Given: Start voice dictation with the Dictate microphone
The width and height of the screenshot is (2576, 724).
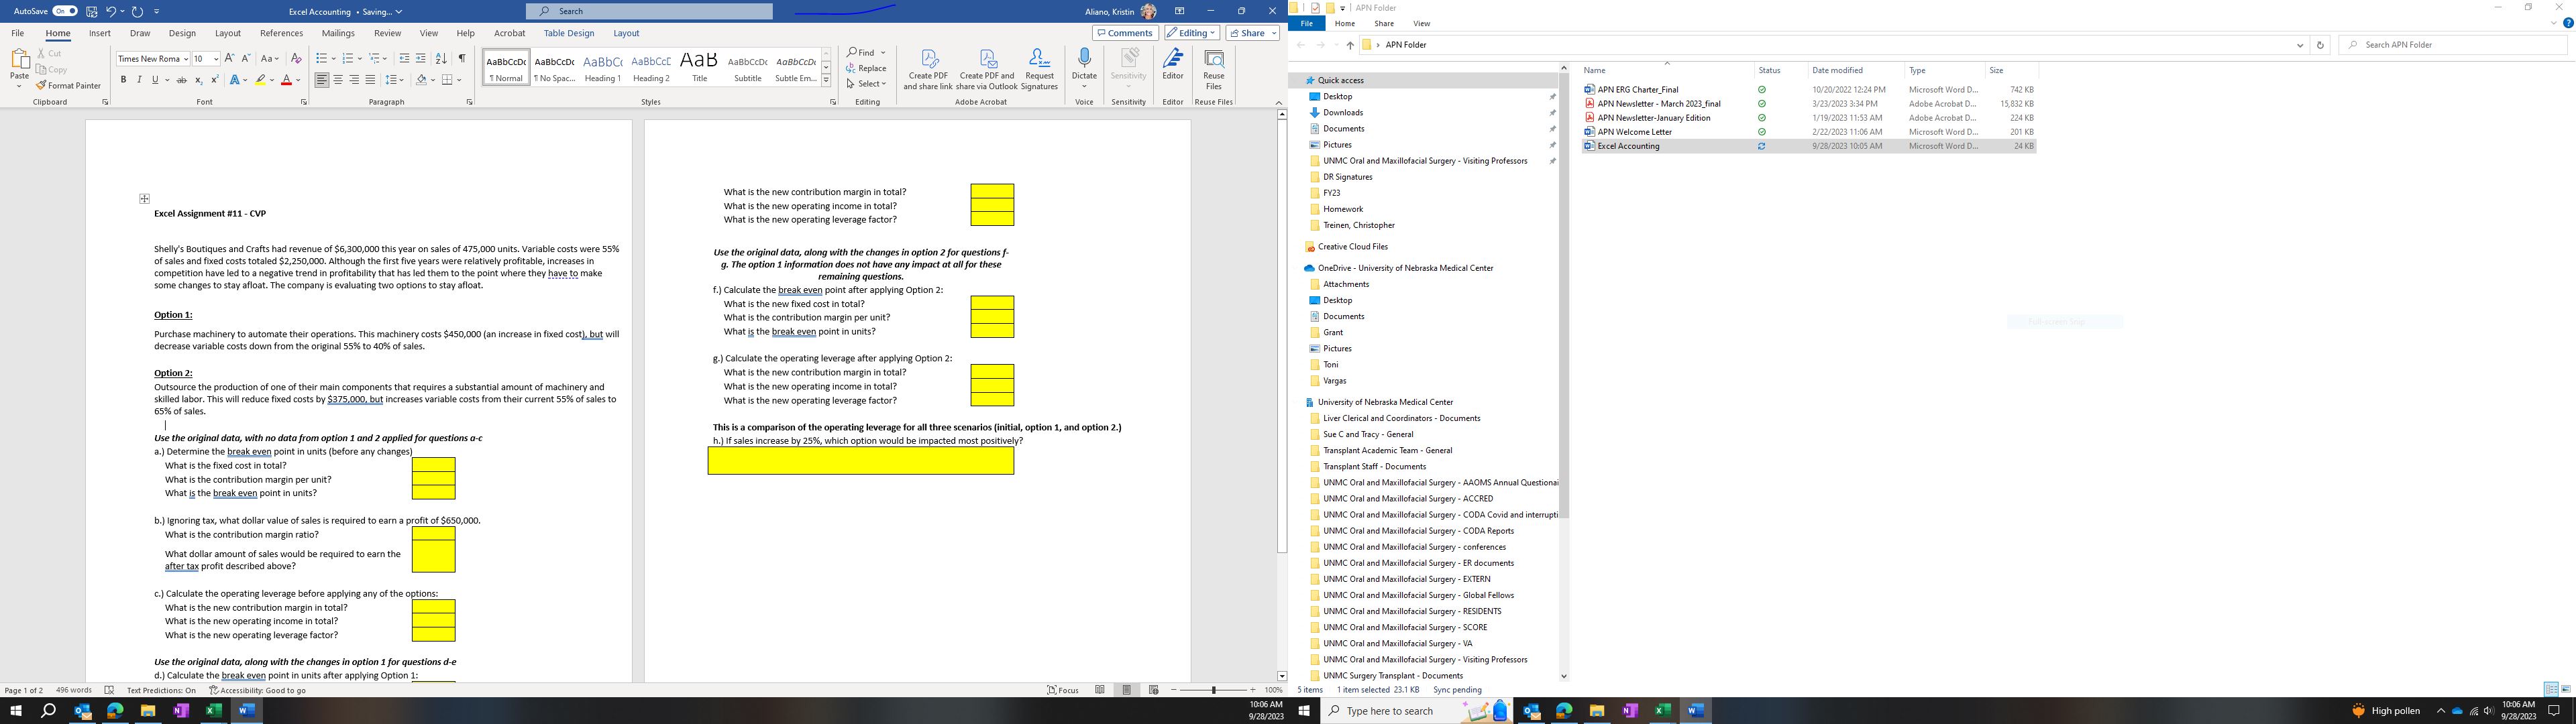Looking at the screenshot, I should pyautogui.click(x=1084, y=67).
